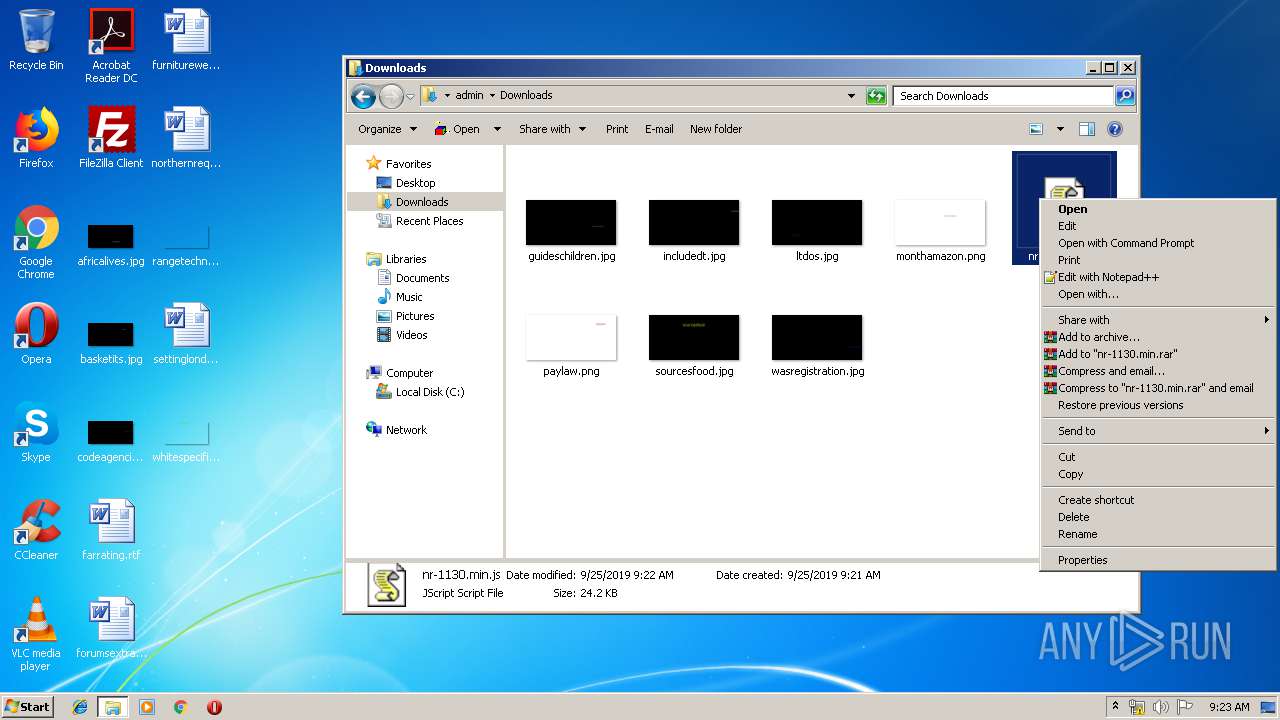Select sourcesfood.jpg thumbnail

[x=694, y=346]
